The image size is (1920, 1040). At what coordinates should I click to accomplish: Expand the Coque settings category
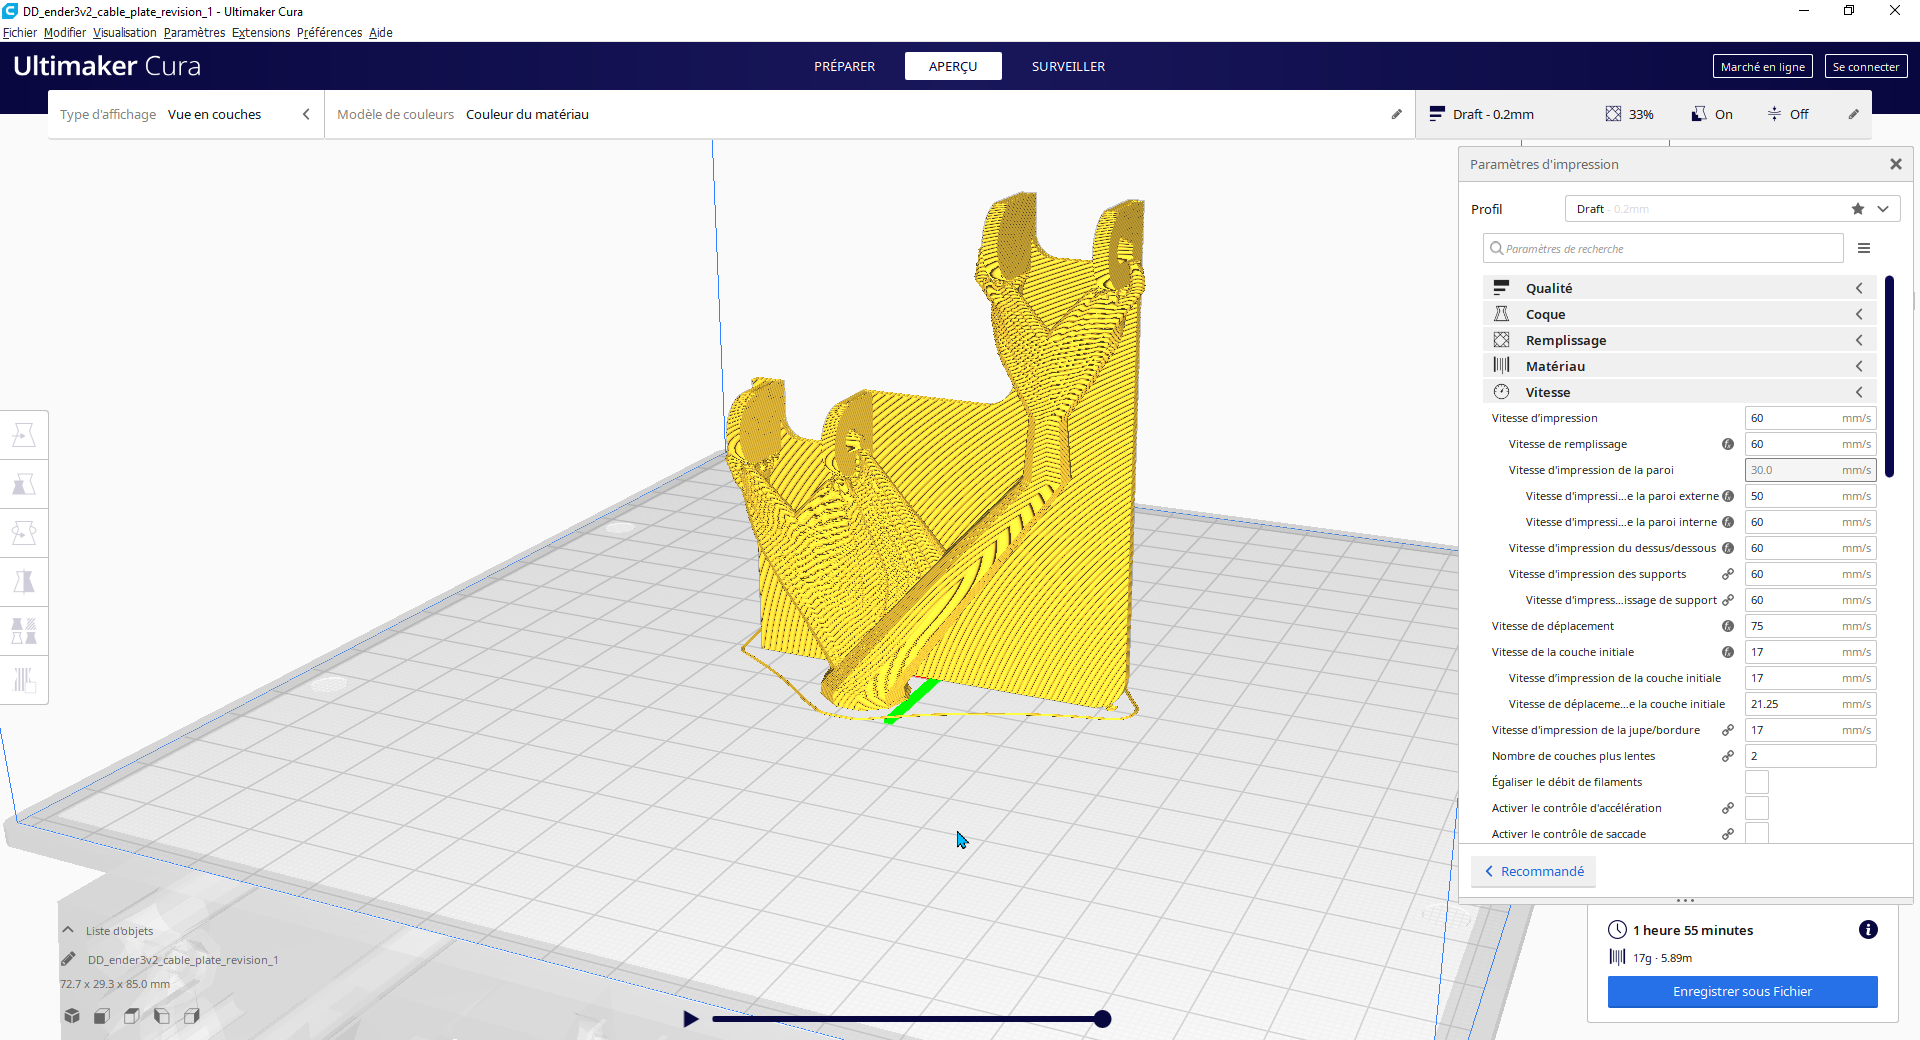click(x=1679, y=314)
